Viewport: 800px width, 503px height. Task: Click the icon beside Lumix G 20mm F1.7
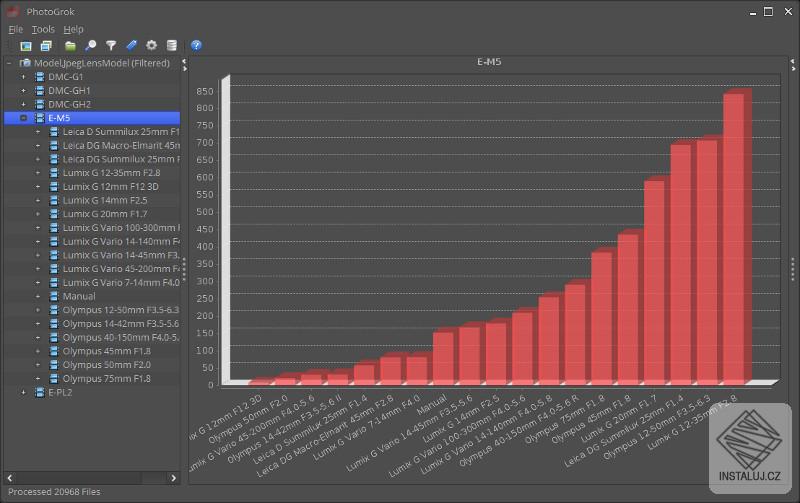point(54,214)
